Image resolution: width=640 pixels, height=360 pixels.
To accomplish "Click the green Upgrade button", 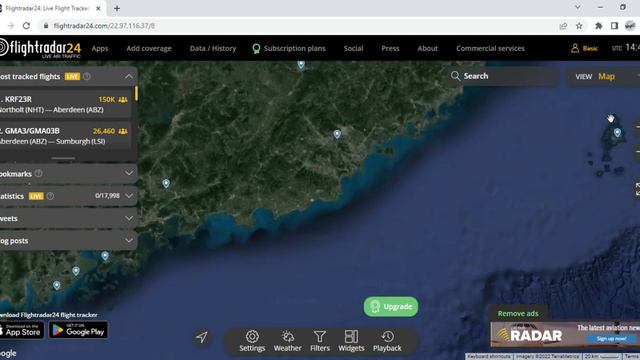I will tap(391, 307).
